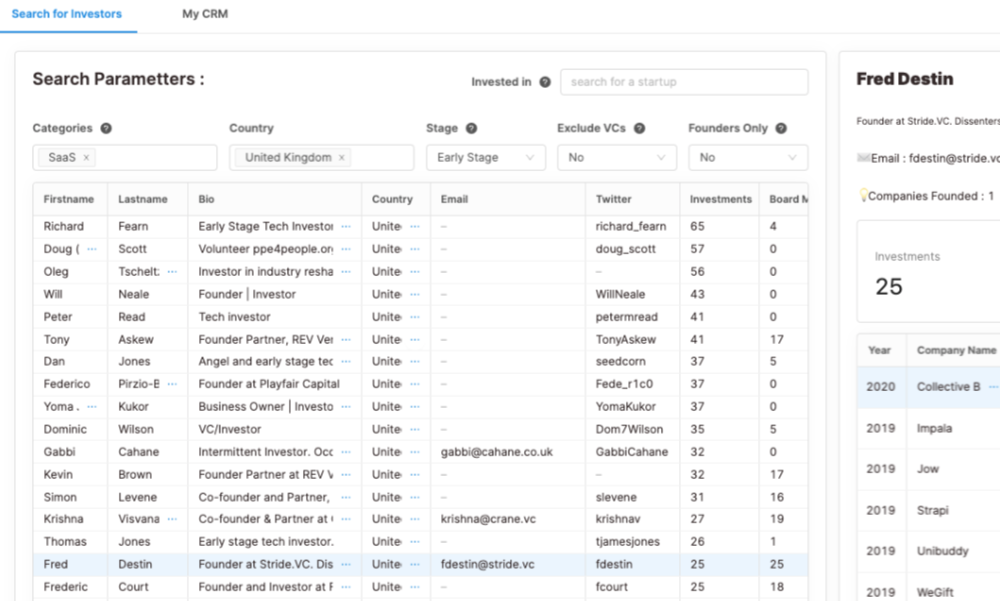Click inside the Country input box

[x=321, y=158]
